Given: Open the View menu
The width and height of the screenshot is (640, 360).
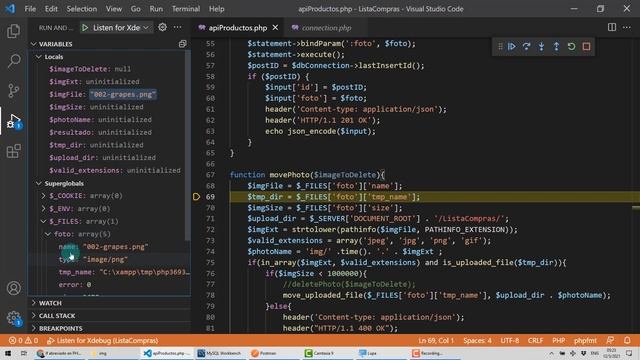Looking at the screenshot, I should pos(114,9).
